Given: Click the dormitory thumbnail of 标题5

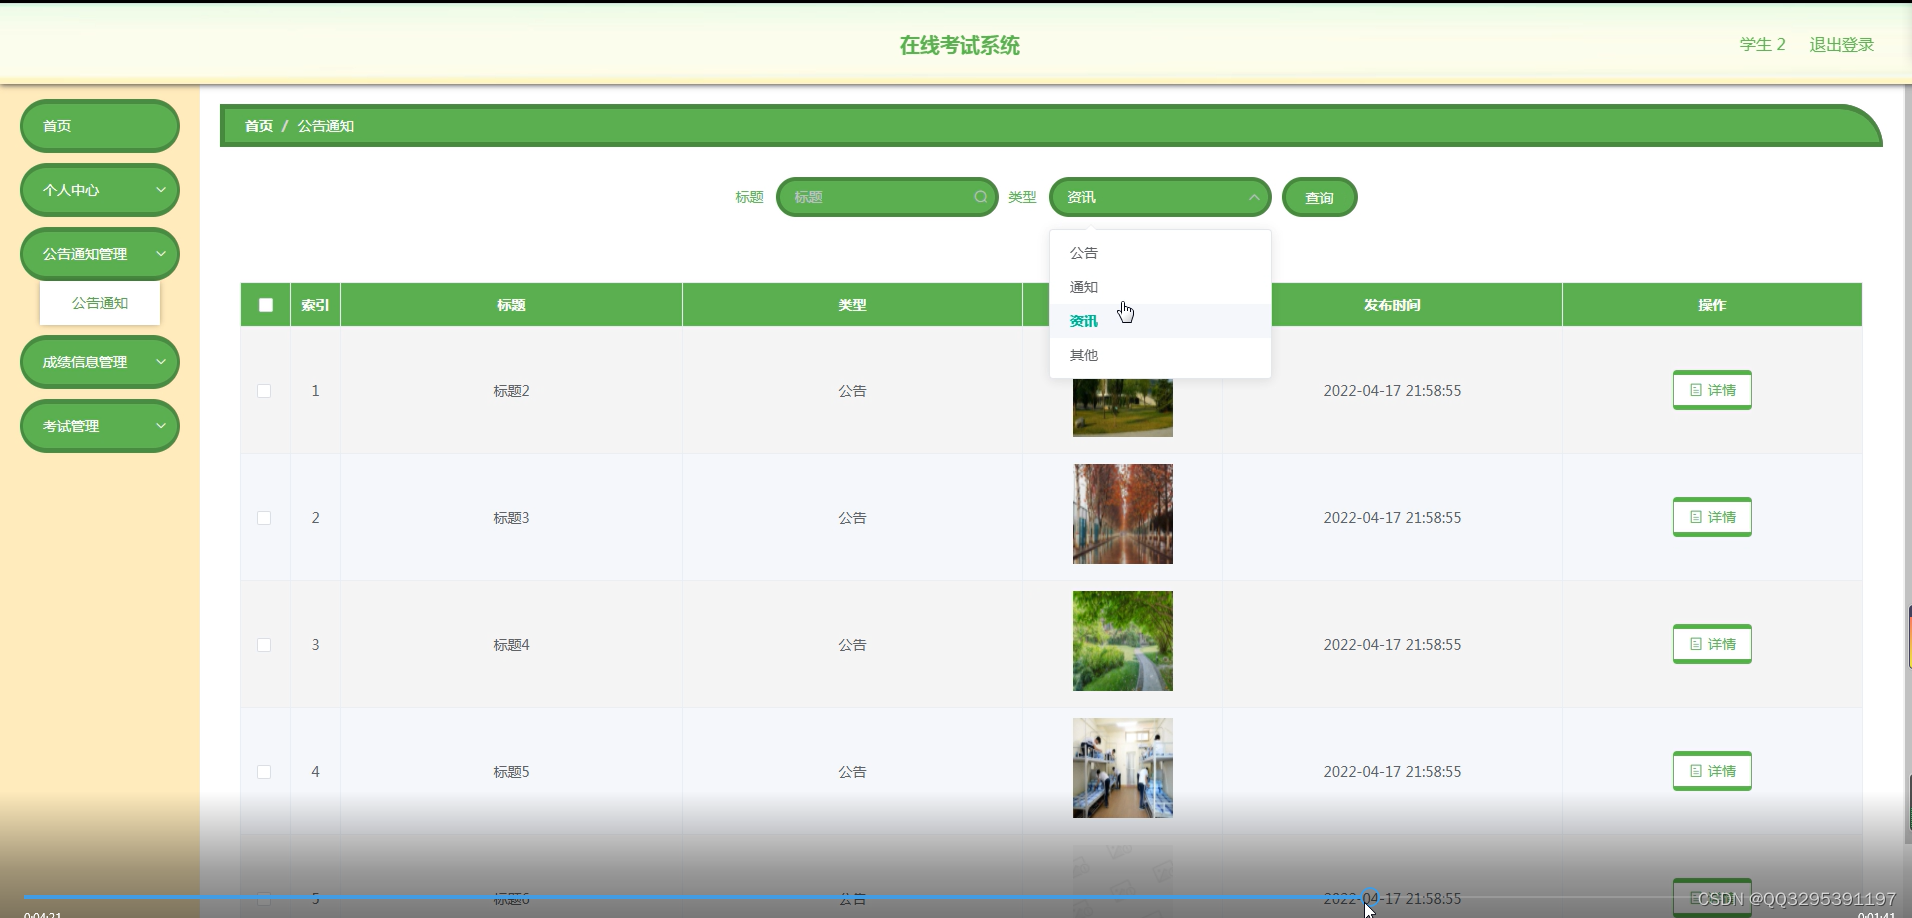Looking at the screenshot, I should 1123,768.
